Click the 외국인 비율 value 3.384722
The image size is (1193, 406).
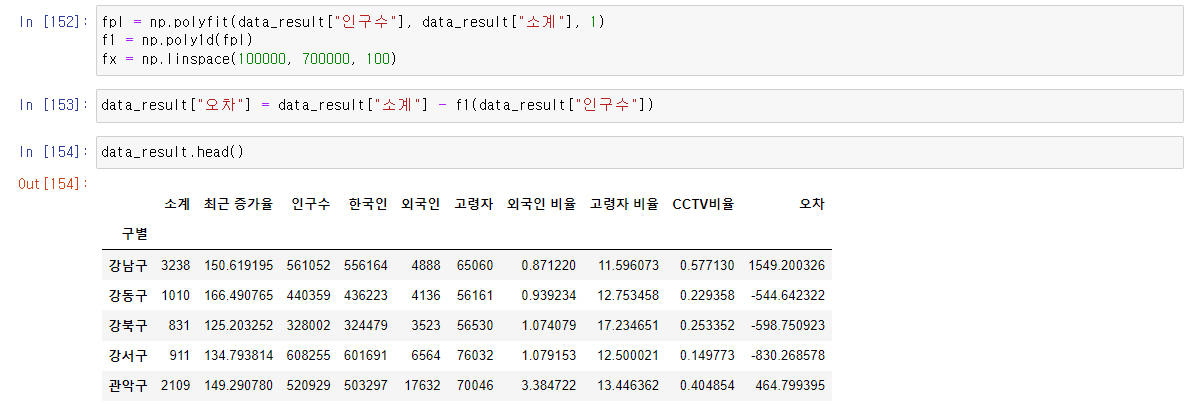coord(549,385)
